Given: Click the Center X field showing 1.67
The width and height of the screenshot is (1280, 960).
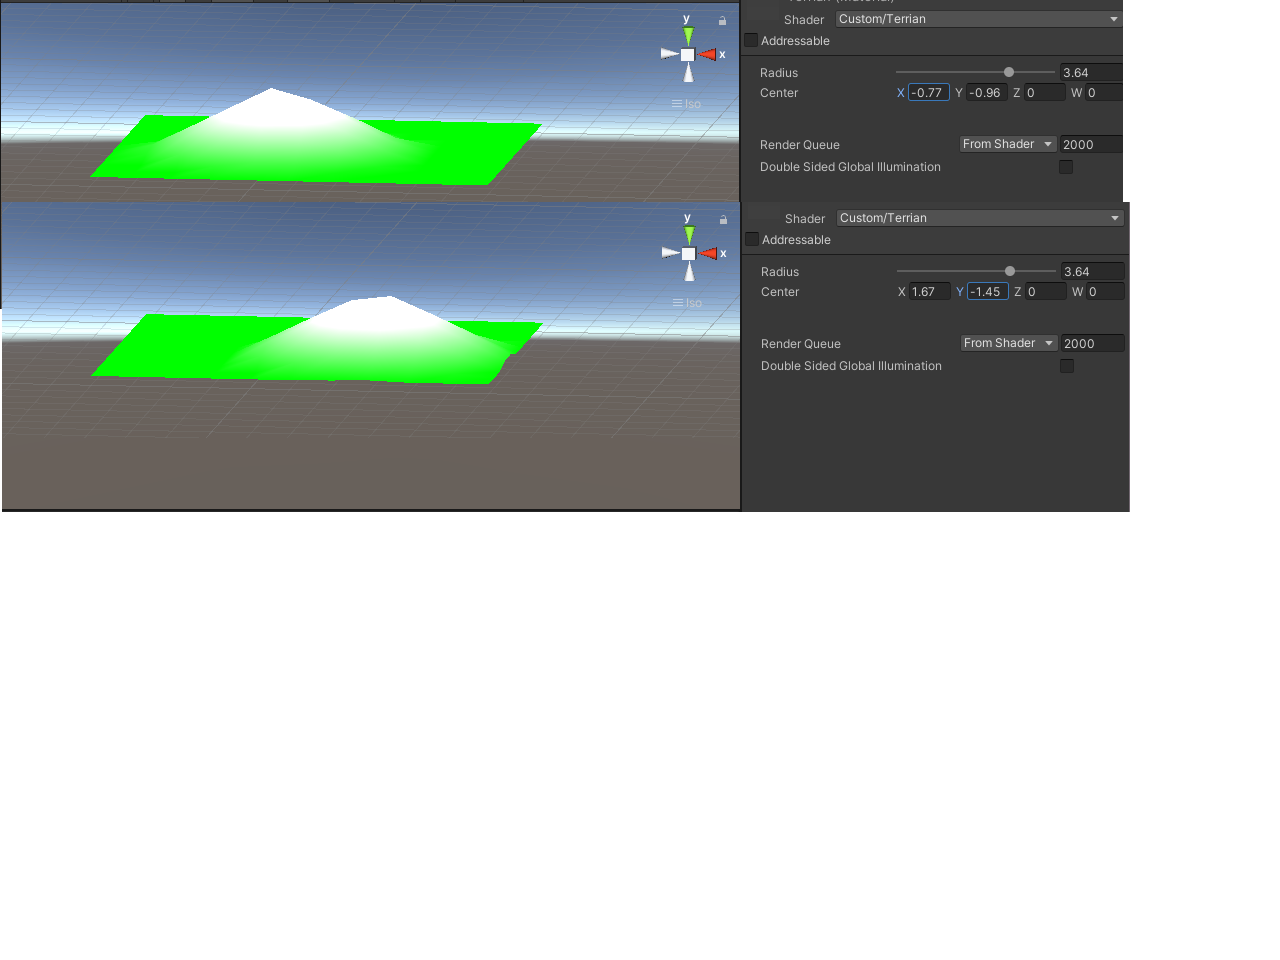Looking at the screenshot, I should pyautogui.click(x=929, y=292).
